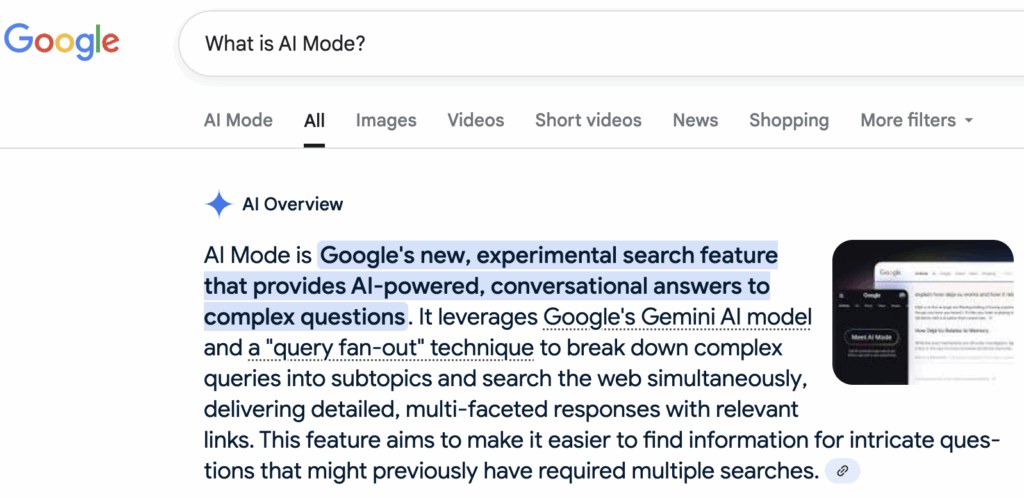1024x499 pixels.
Task: Expand the More filters dropdown
Action: pos(917,120)
